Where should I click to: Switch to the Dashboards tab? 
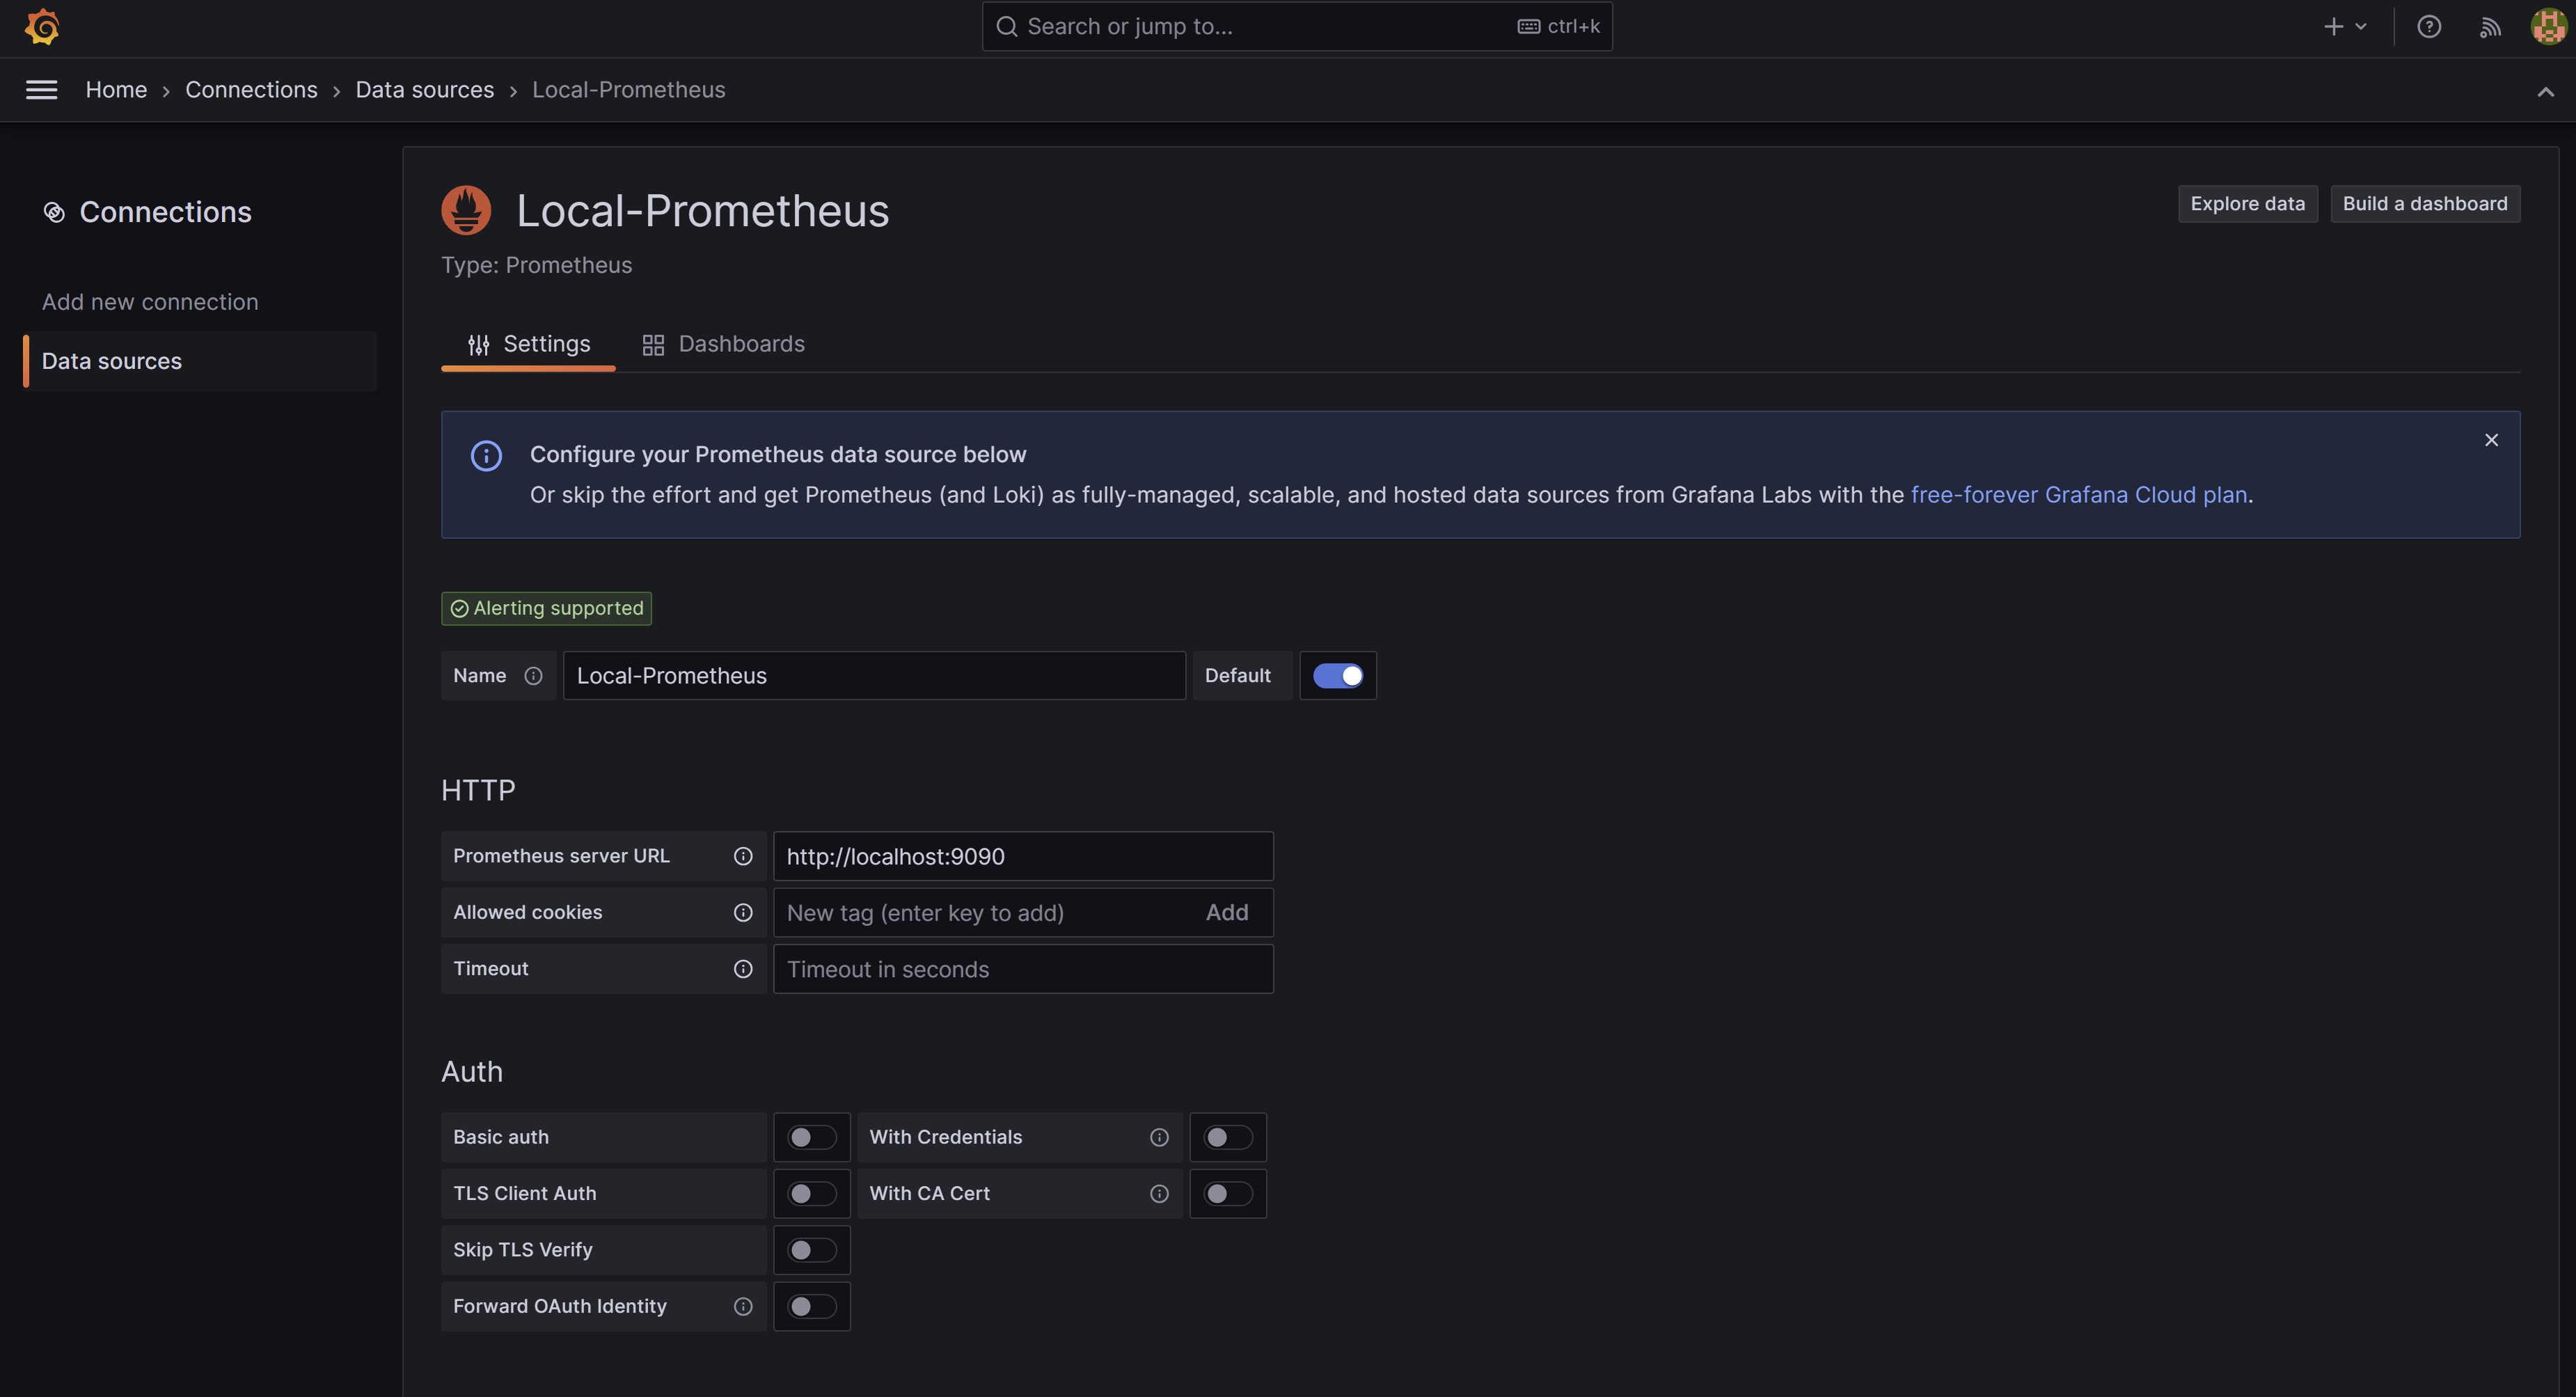click(x=723, y=344)
